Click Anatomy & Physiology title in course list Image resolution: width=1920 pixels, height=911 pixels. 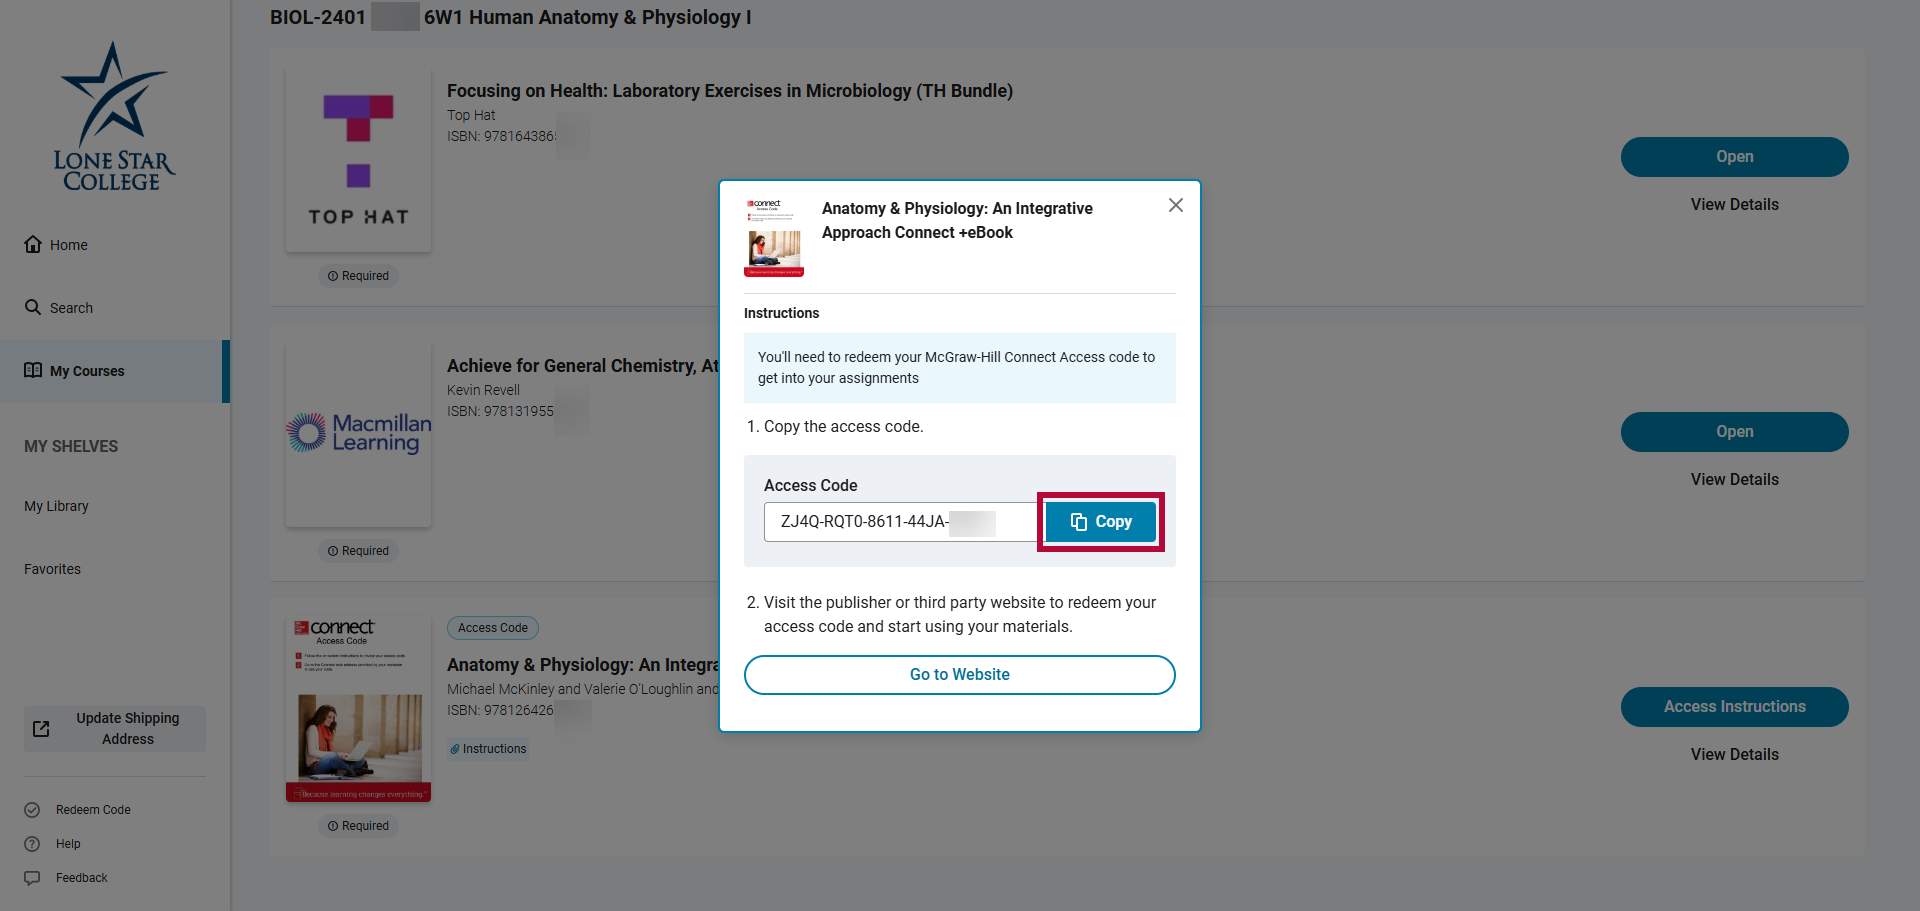583,665
